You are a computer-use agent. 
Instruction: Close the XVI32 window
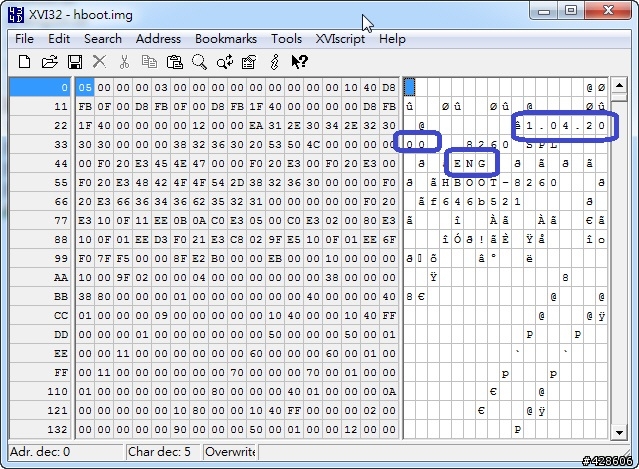click(608, 11)
